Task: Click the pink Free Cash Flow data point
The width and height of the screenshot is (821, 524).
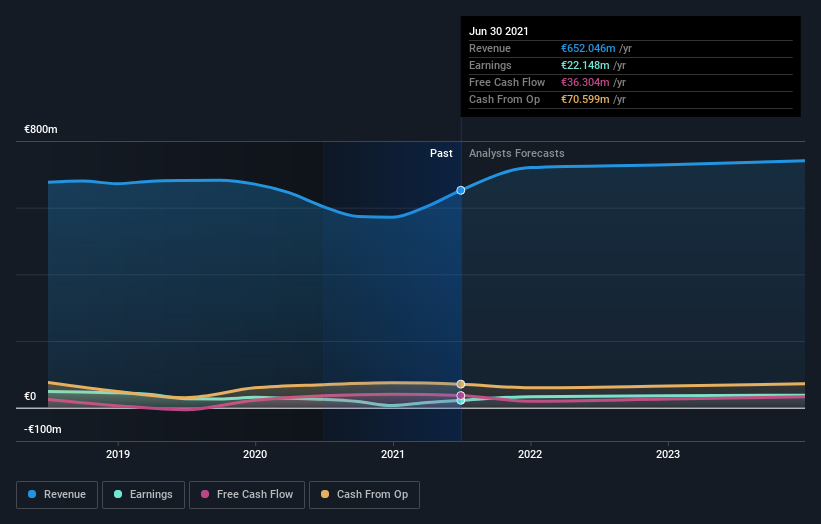Action: click(x=461, y=395)
